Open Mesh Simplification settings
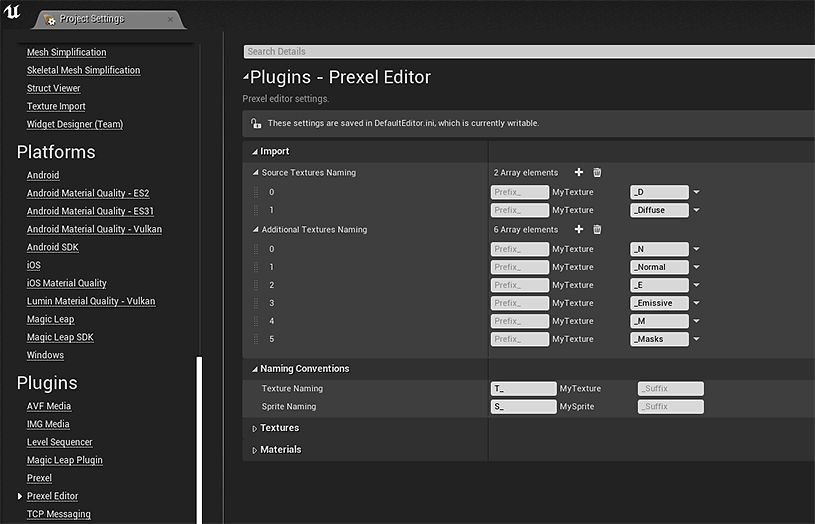This screenshot has height=524, width=815. click(x=67, y=52)
